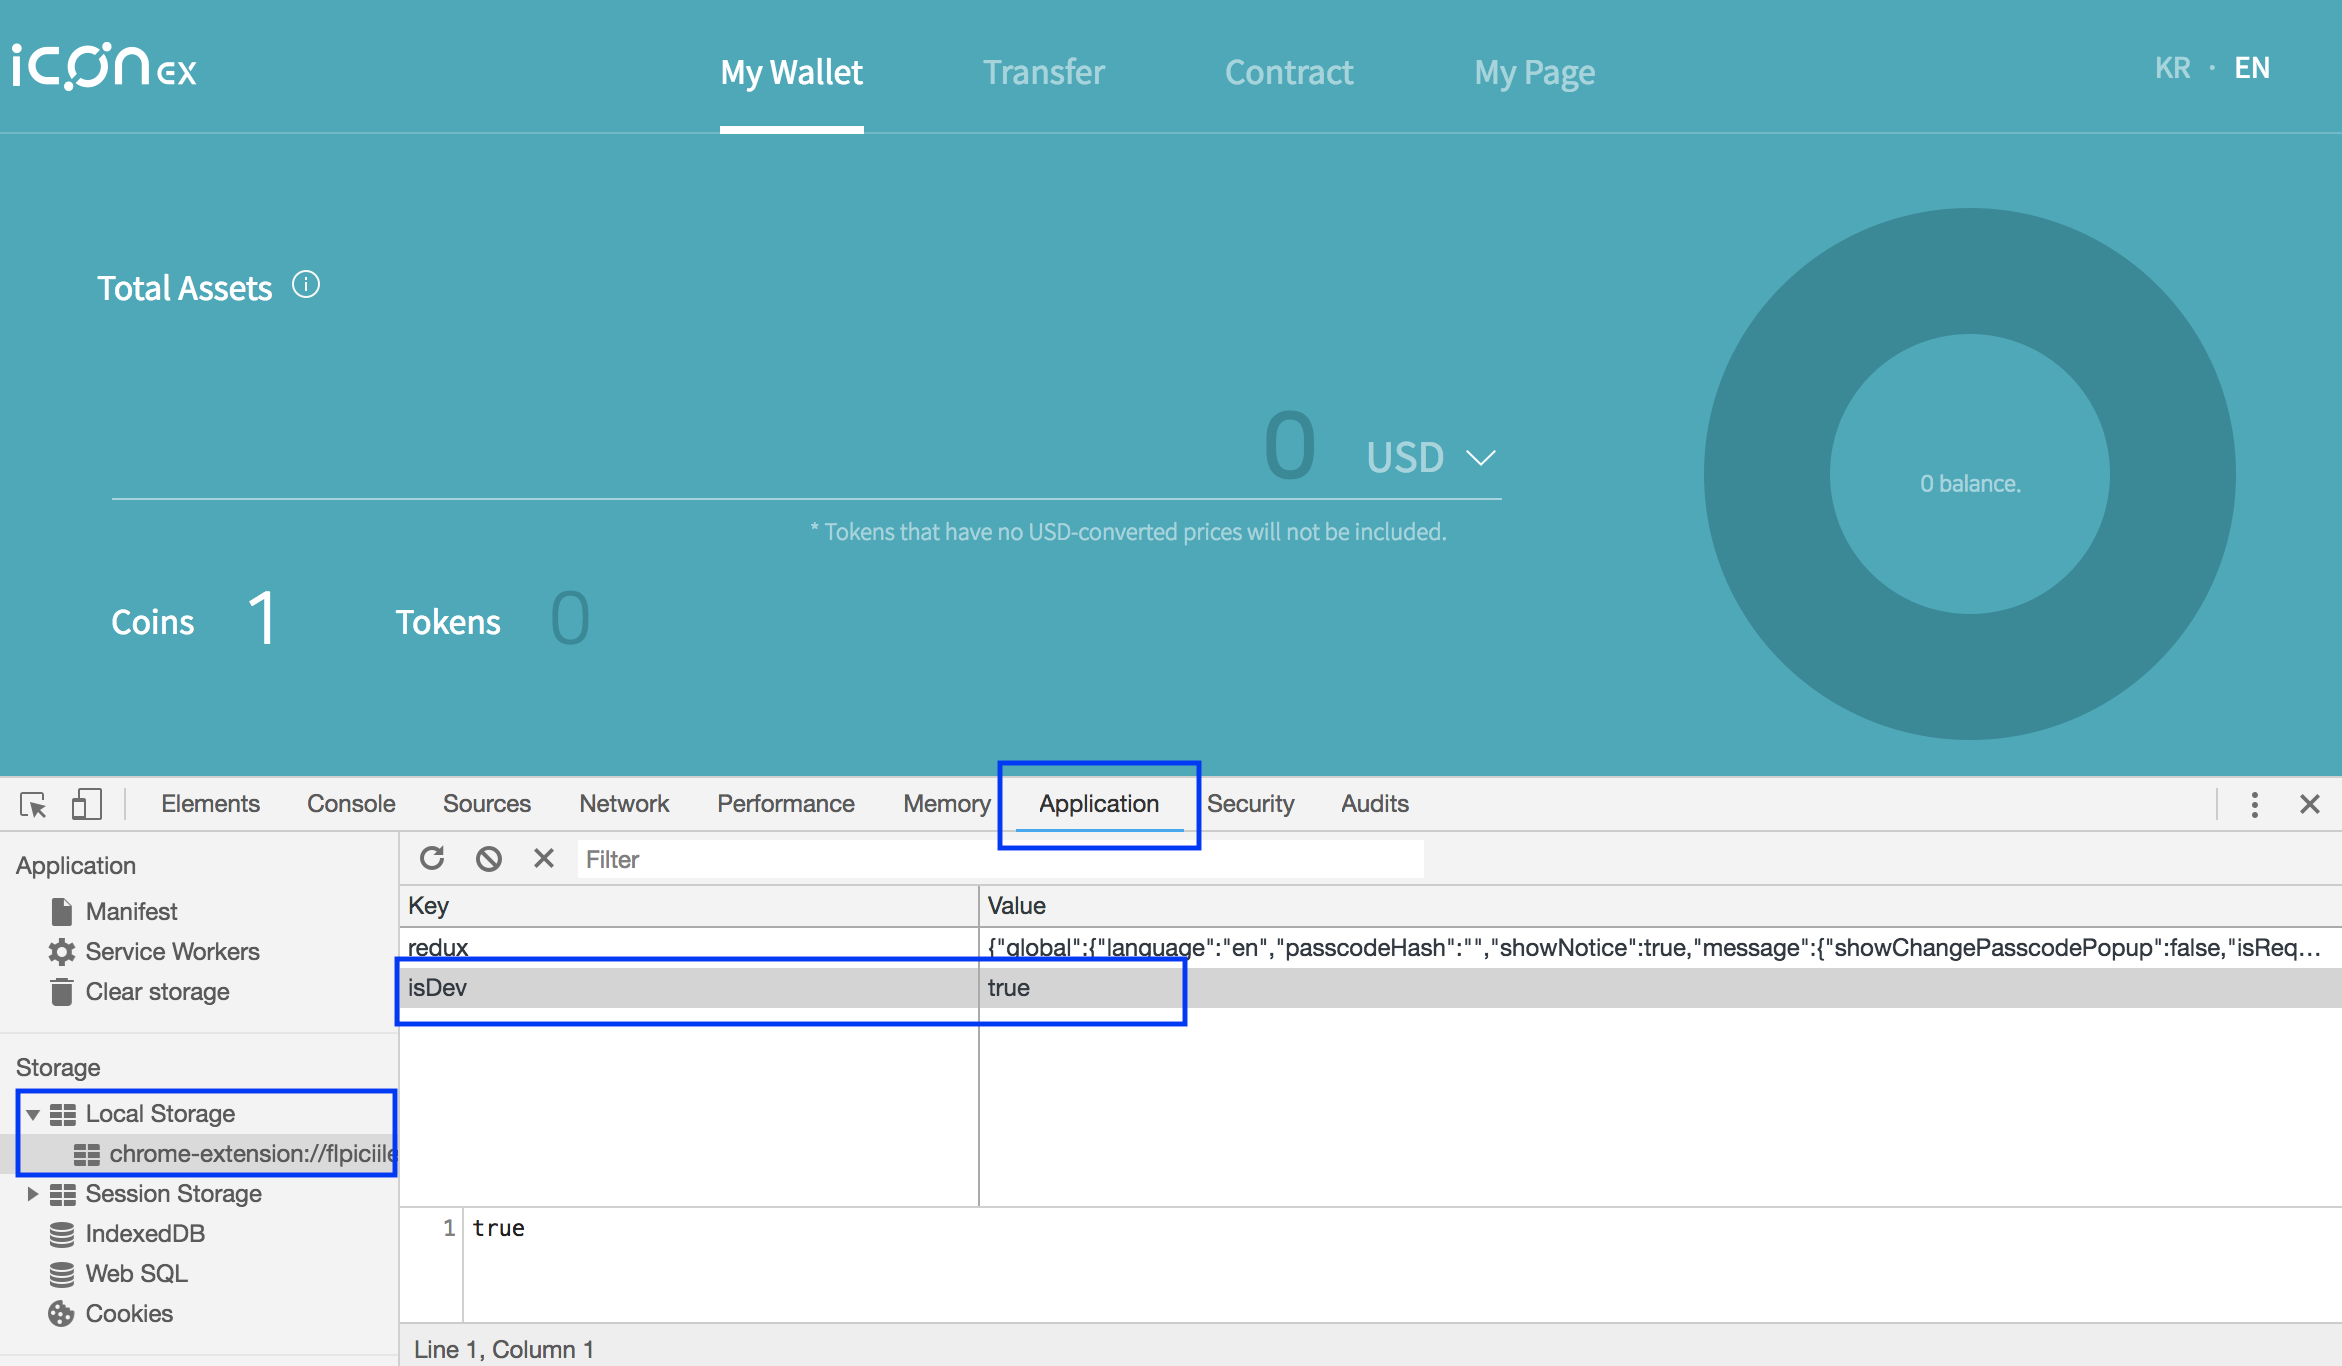Open the My Wallet page
Viewport: 2342px width, 1366px height.
(x=792, y=72)
